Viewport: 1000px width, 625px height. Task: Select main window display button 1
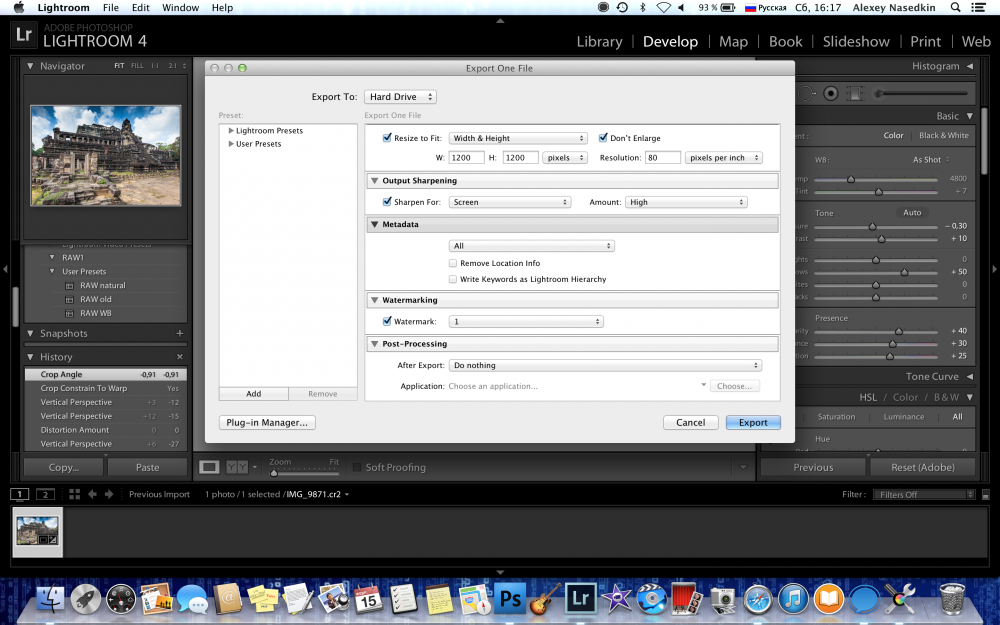(20, 494)
